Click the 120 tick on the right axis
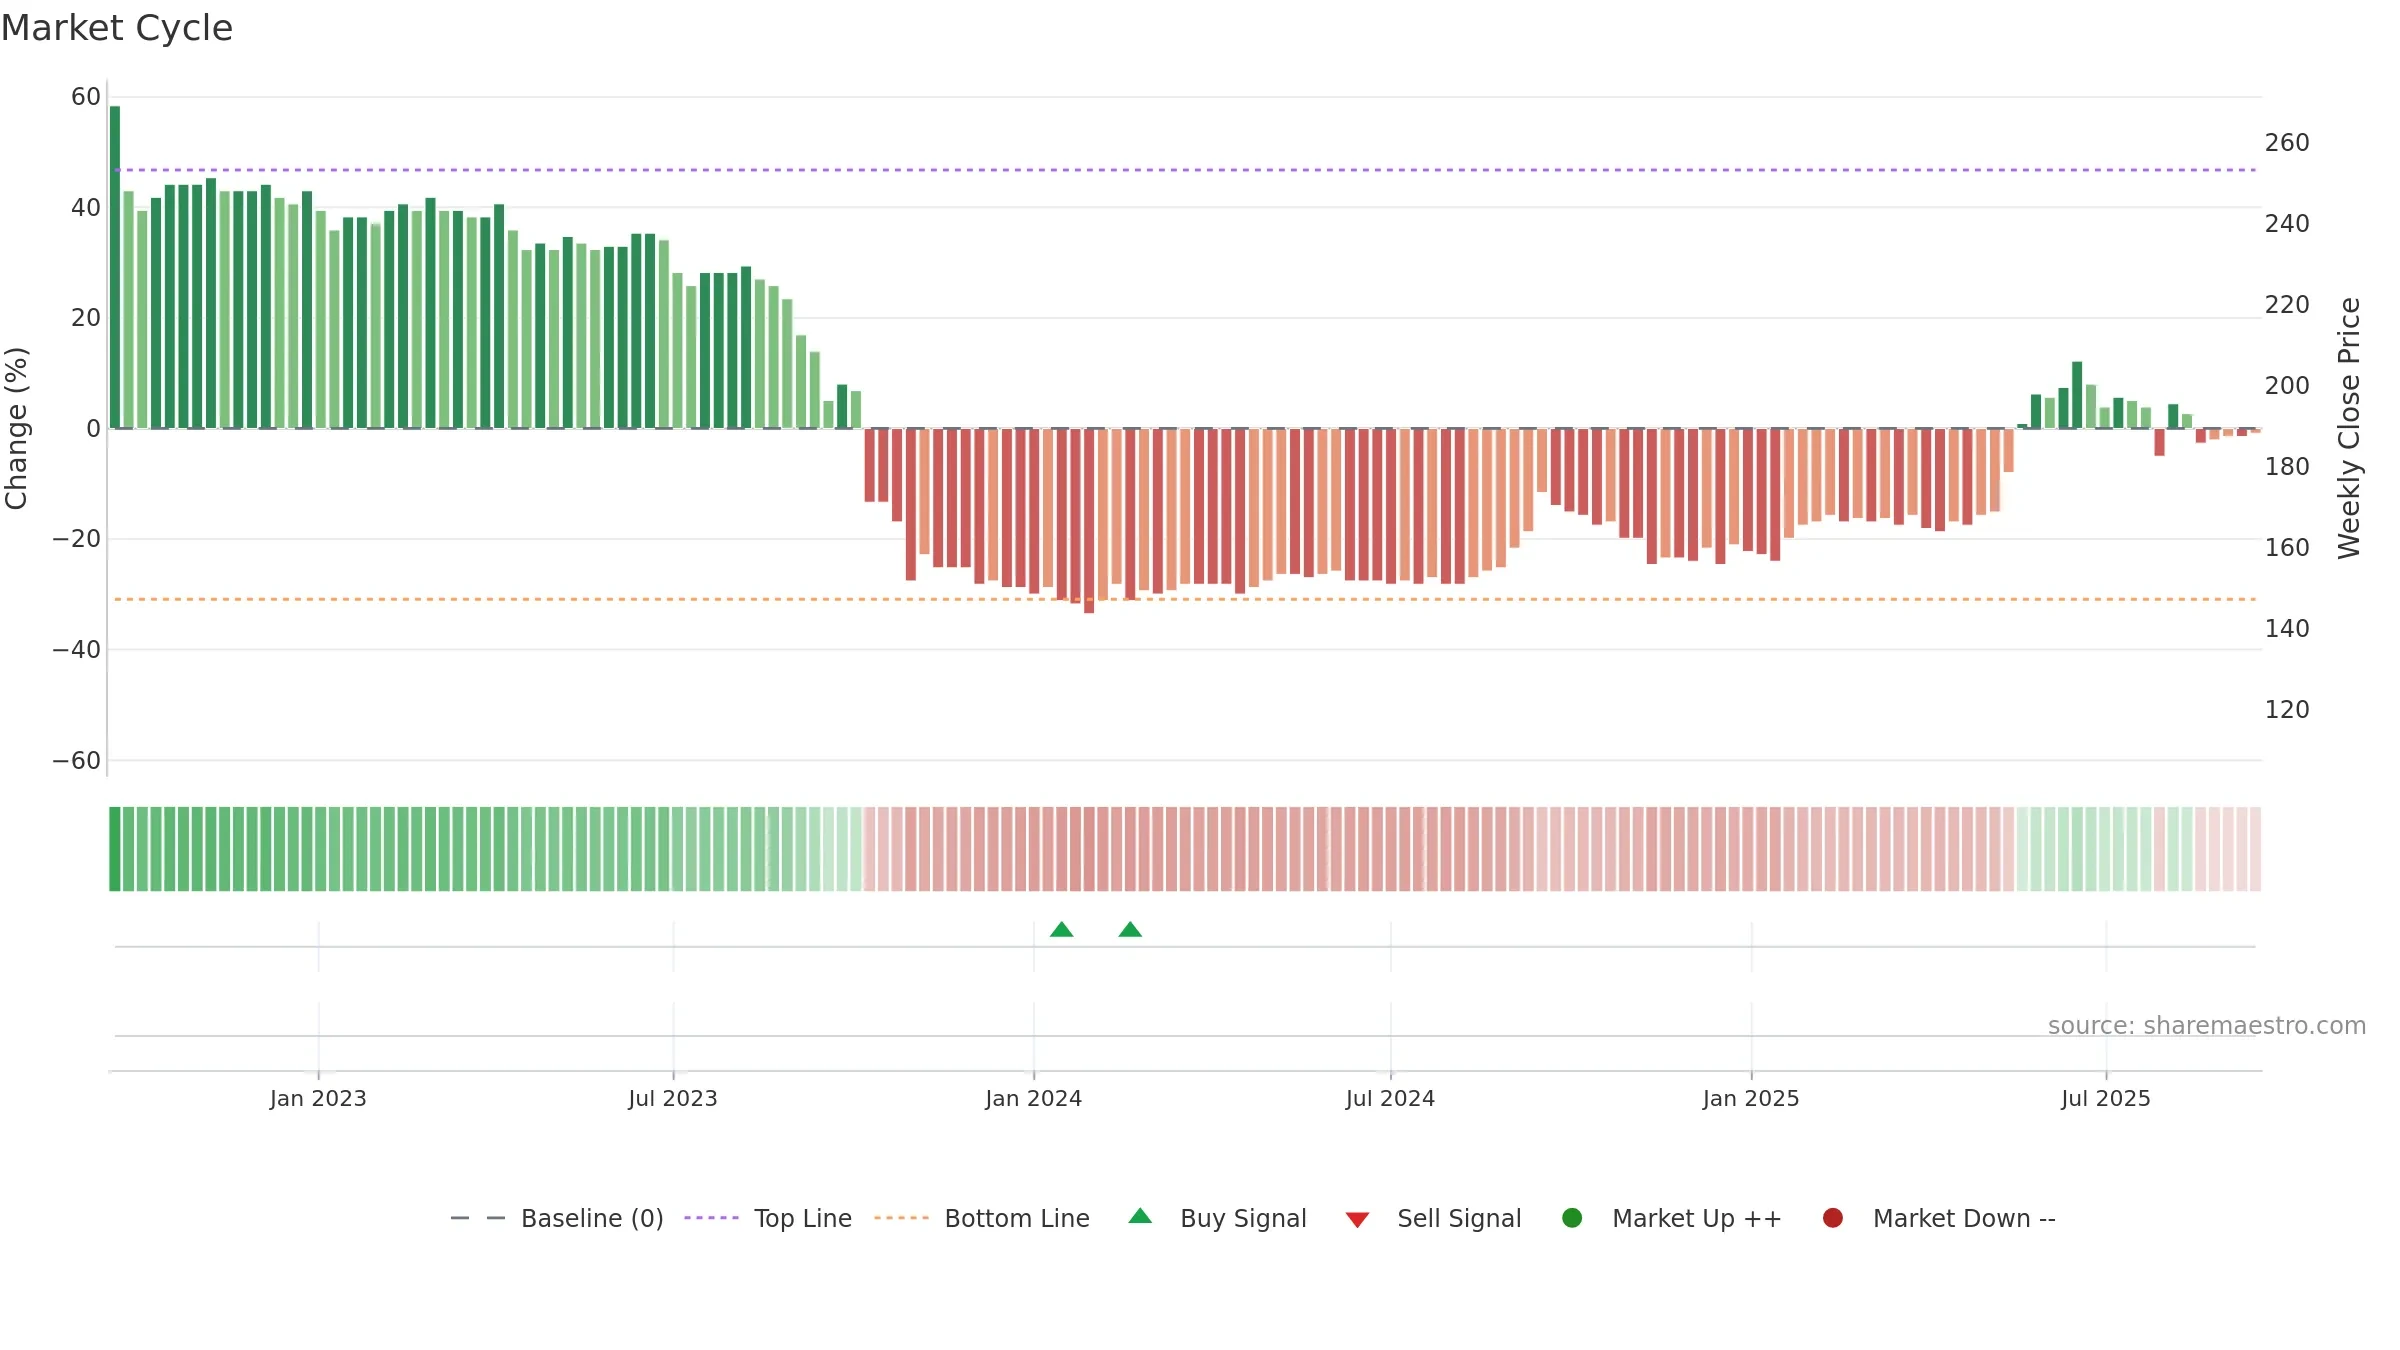This screenshot has height=1350, width=2400. pyautogui.click(x=2287, y=710)
